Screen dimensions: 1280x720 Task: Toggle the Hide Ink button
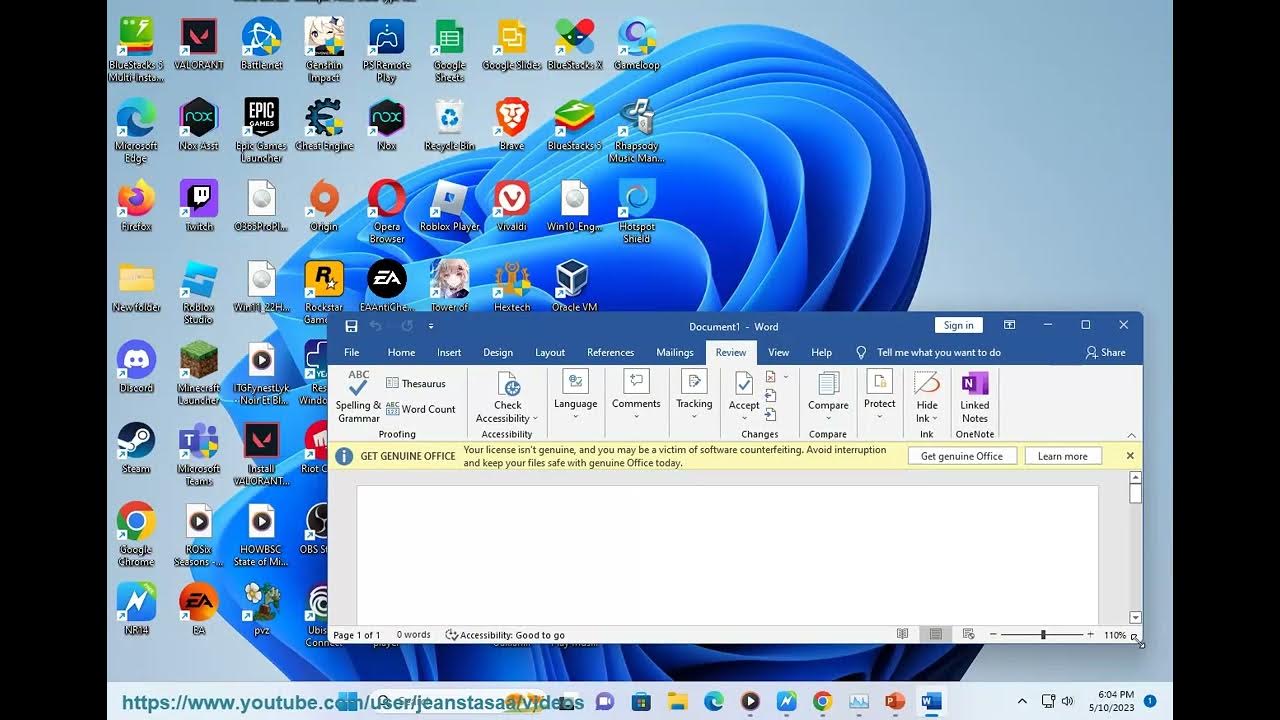(927, 397)
